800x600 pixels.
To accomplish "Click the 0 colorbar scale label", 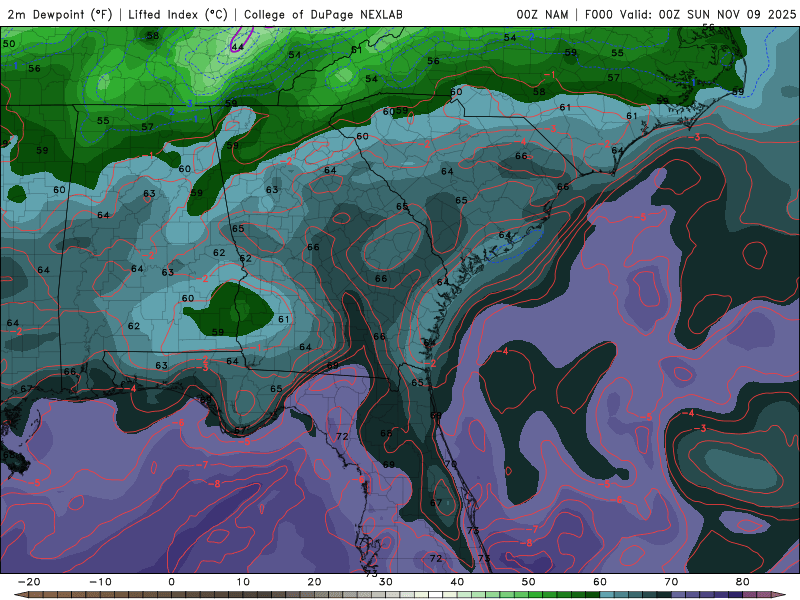I will (x=171, y=582).
